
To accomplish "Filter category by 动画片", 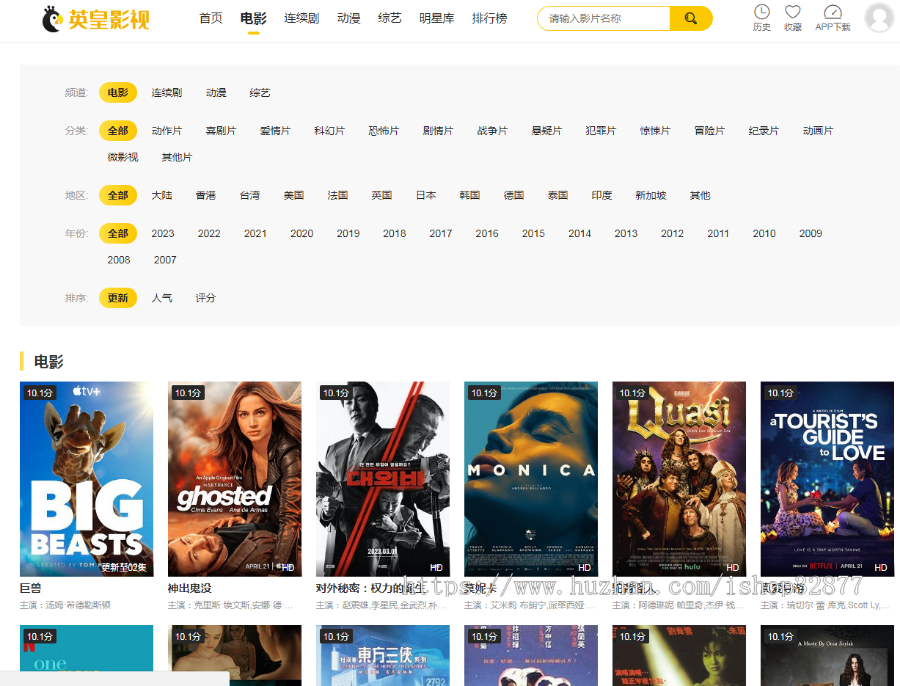I will (818, 130).
